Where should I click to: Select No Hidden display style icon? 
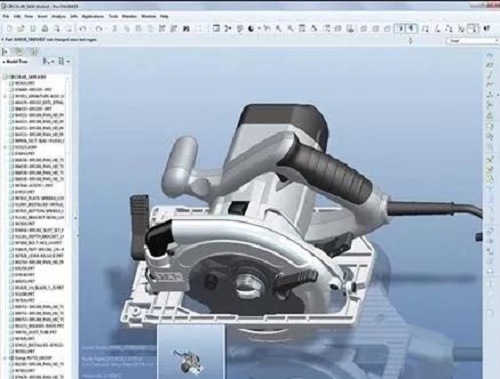[387, 29]
